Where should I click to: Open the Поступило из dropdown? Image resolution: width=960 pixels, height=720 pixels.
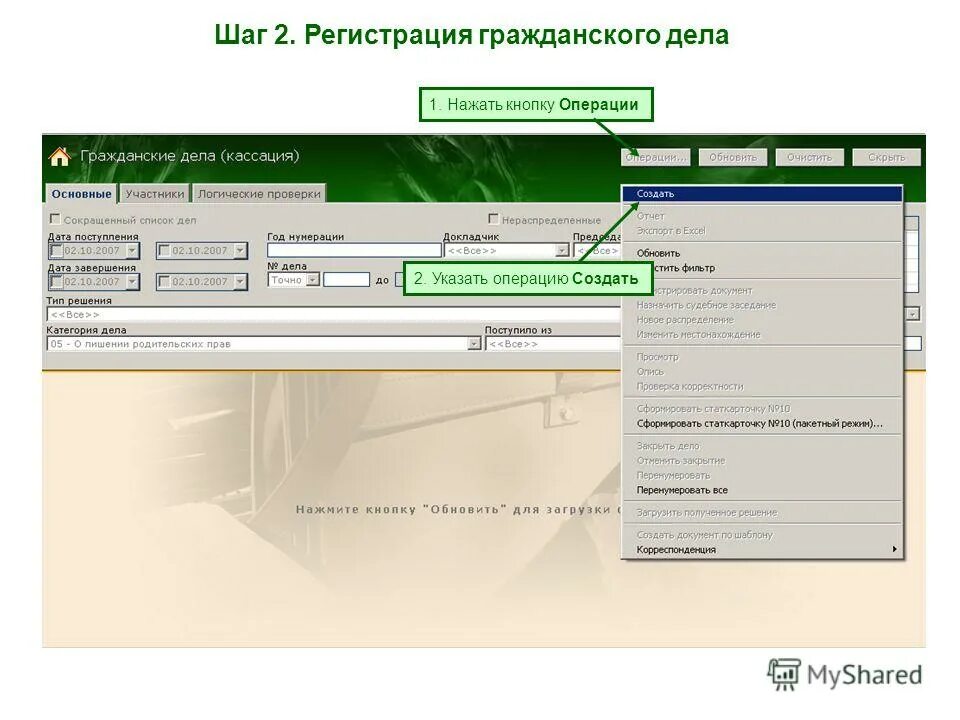(x=553, y=344)
